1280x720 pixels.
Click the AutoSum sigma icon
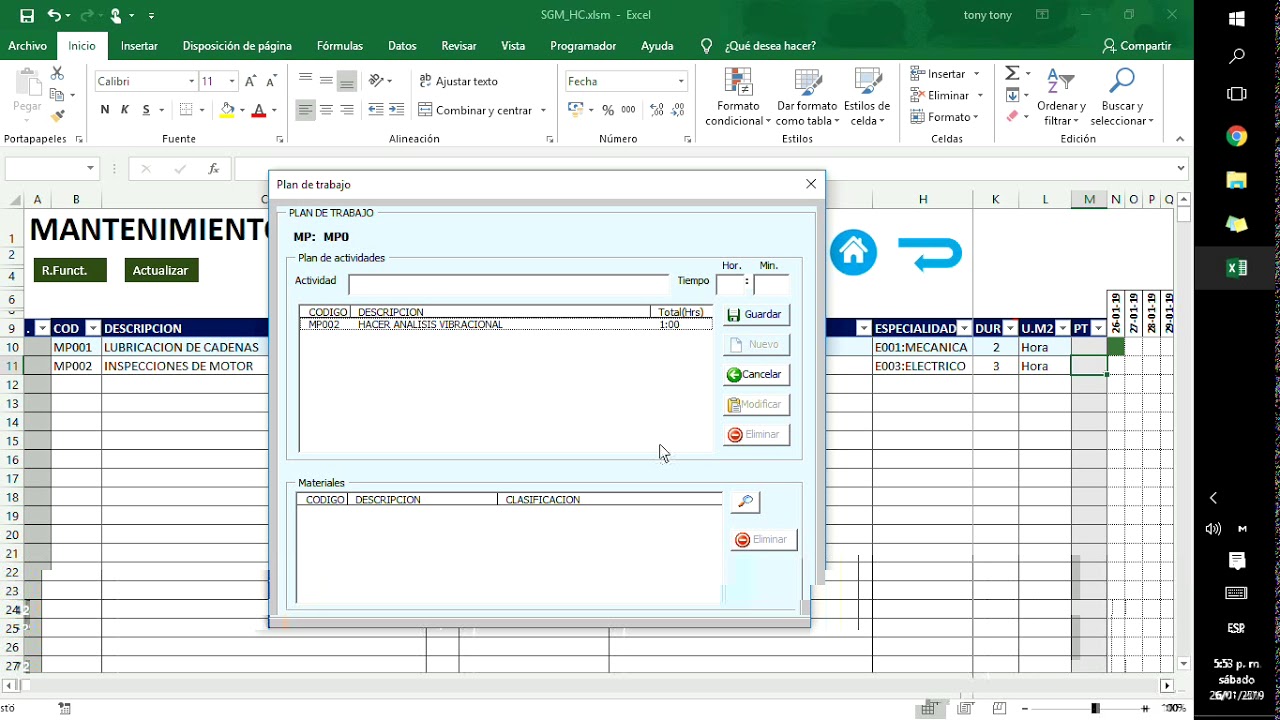(1012, 74)
